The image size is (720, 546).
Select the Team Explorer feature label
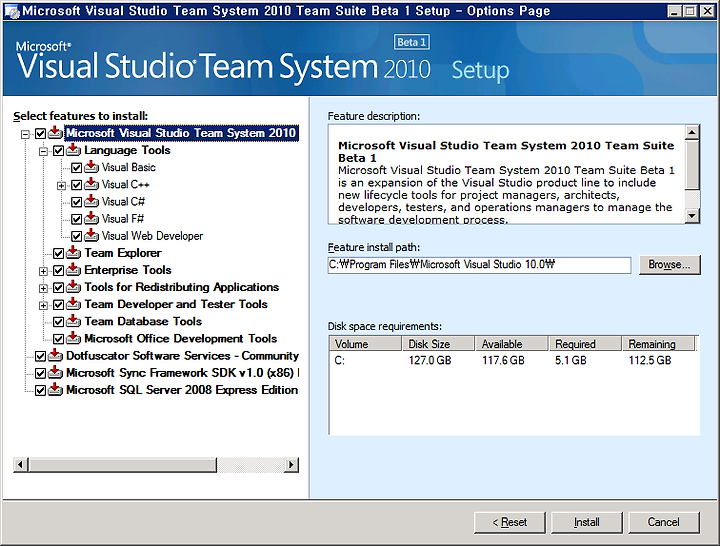click(x=123, y=253)
